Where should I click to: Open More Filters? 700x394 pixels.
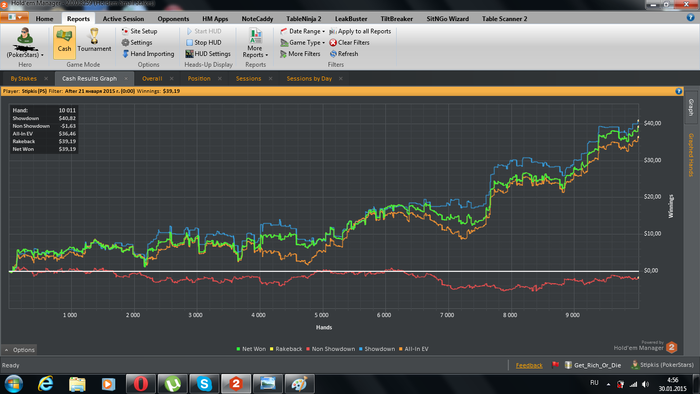point(300,54)
